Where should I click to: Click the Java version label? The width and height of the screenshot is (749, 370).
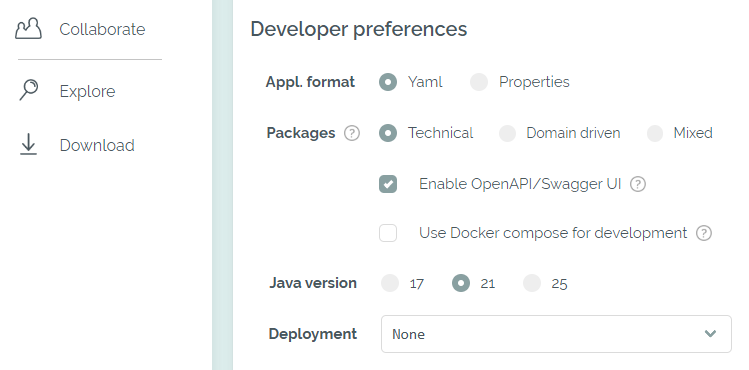313,283
